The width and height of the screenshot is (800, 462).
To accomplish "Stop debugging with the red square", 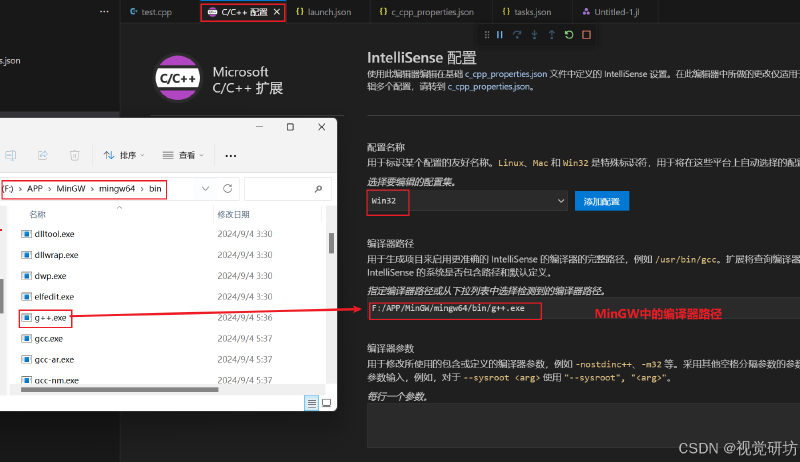I will tap(586, 35).
